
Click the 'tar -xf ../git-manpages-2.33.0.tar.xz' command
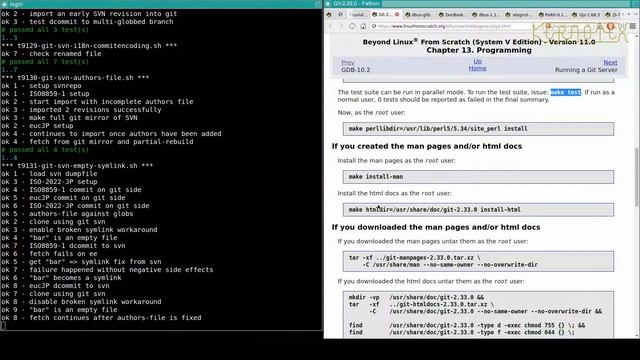478,261
